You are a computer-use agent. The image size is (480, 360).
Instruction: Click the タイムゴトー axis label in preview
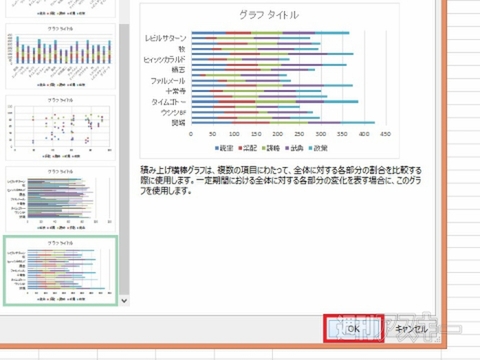click(168, 102)
